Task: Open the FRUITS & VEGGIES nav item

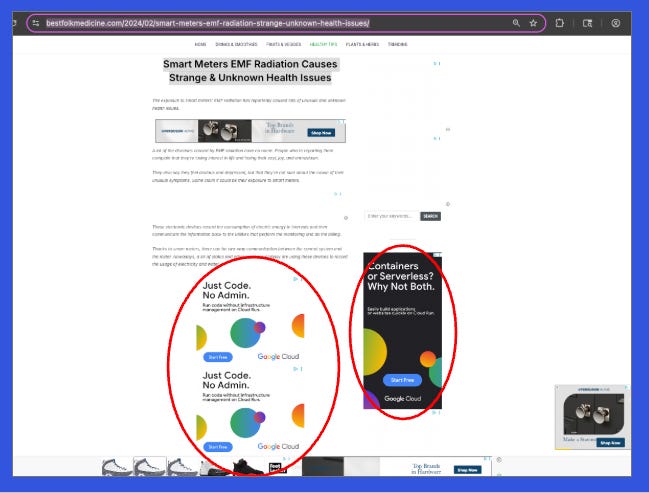Action: pyautogui.click(x=284, y=44)
